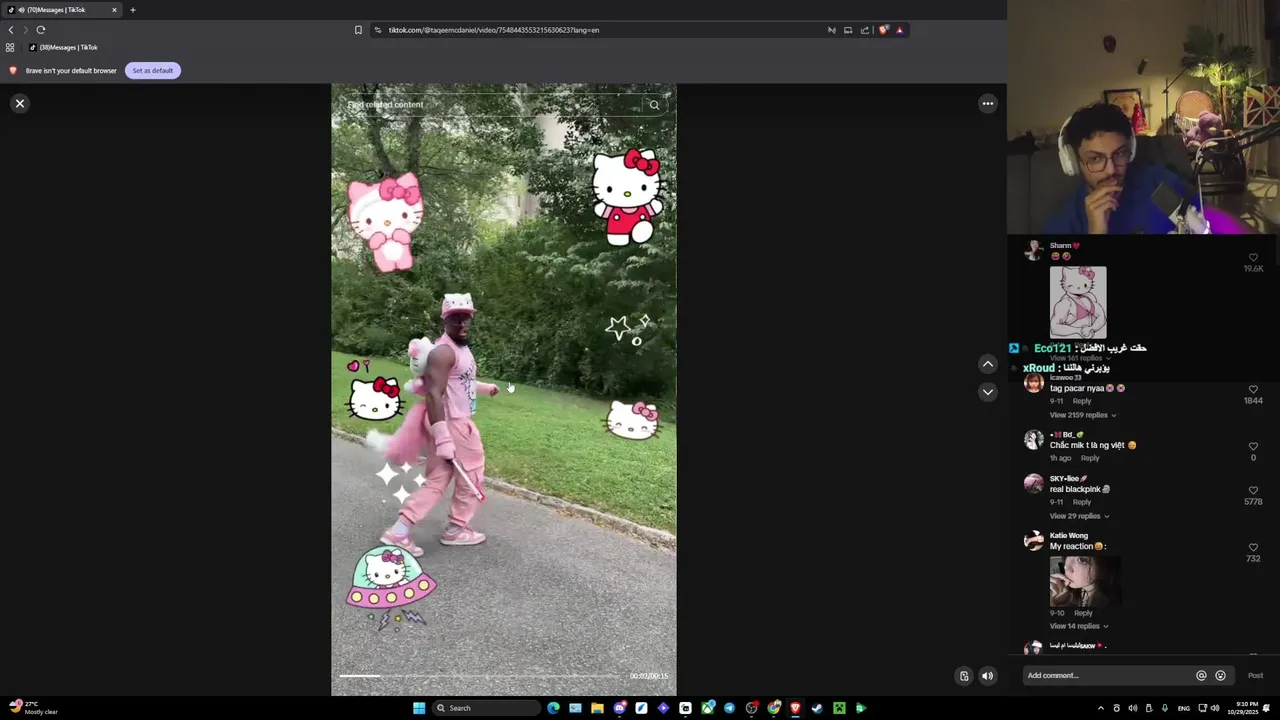This screenshot has width=1280, height=720.
Task: Bookmark this page
Action: [358, 30]
